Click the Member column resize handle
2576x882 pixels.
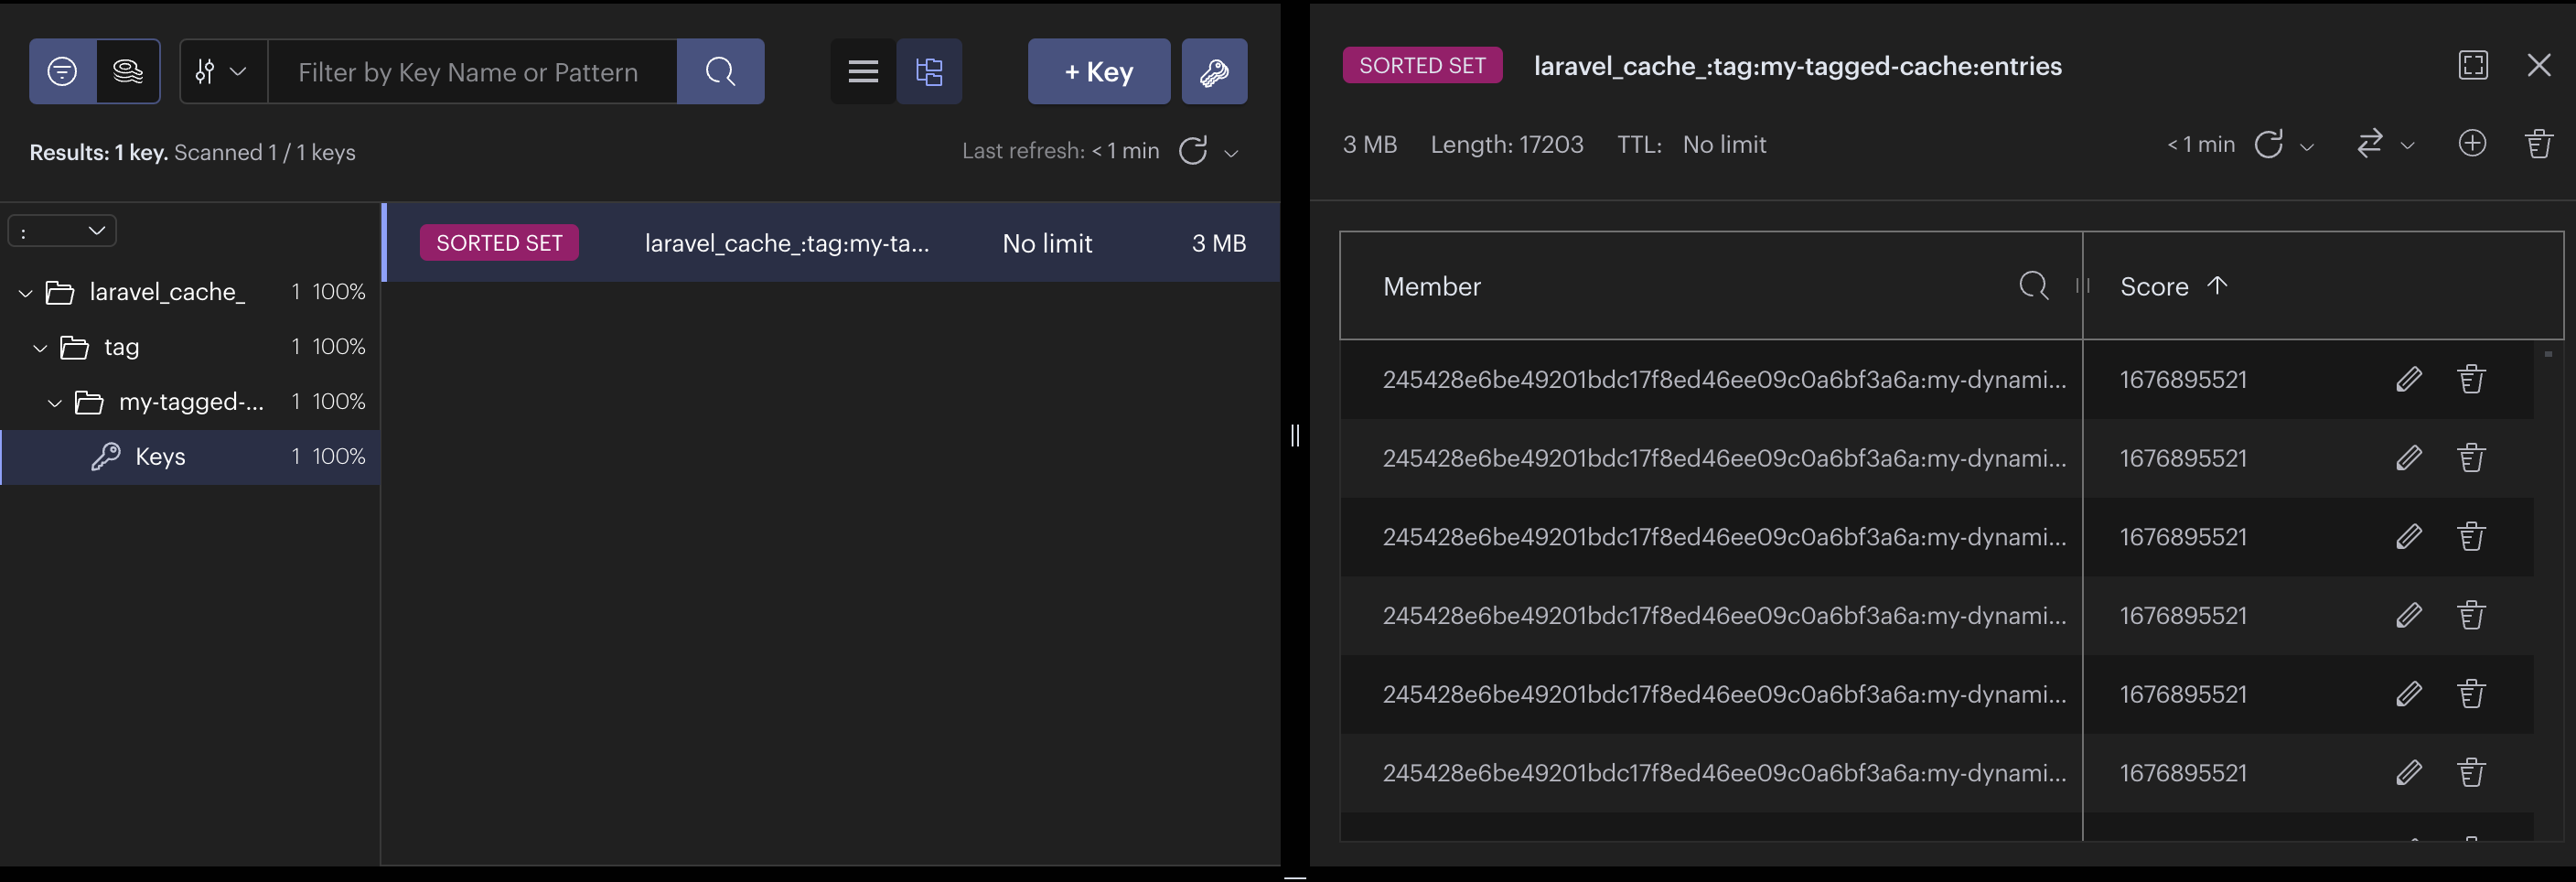tap(2083, 286)
